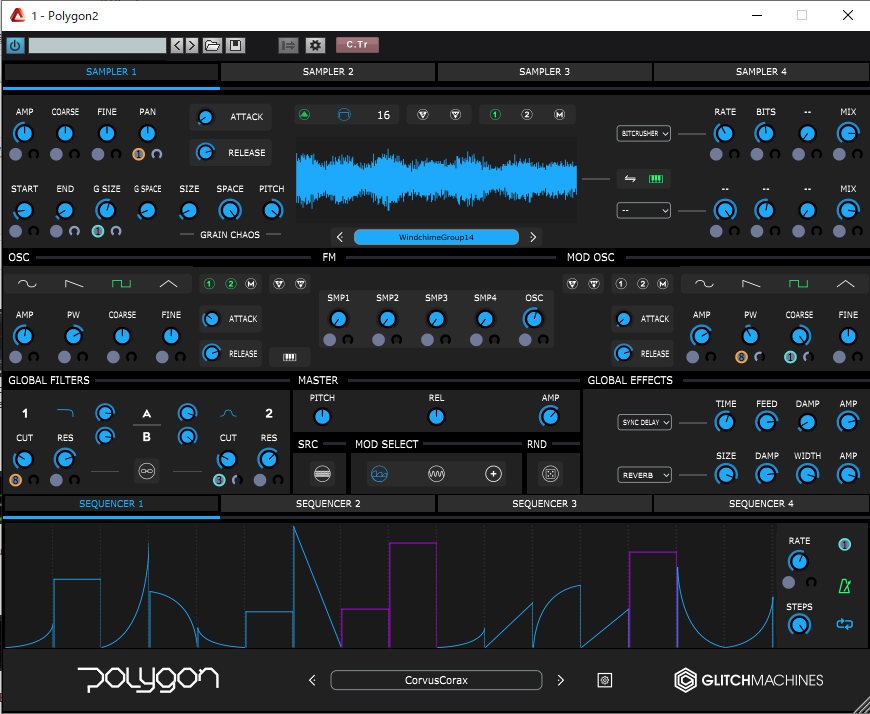870x714 pixels.
Task: Load next preset in the host toolbar
Action: pyautogui.click(x=192, y=45)
